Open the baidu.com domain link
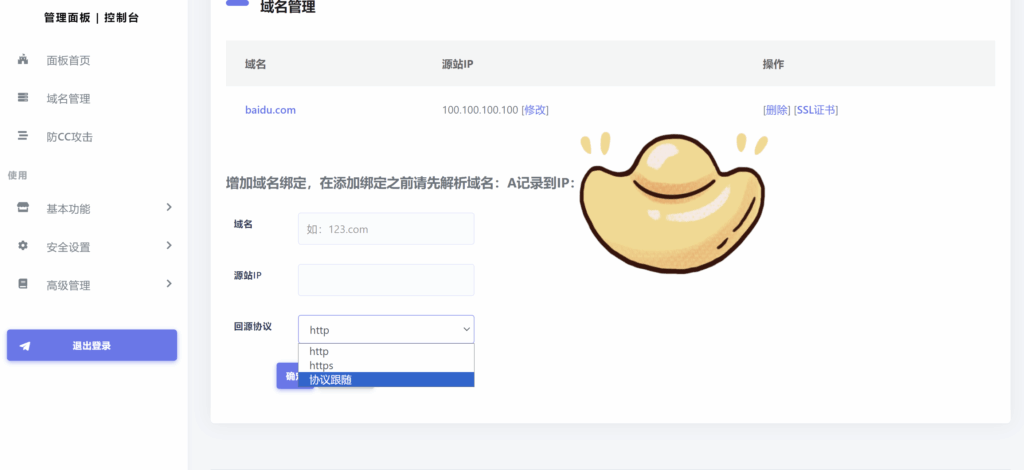1024x470 pixels. [x=270, y=110]
